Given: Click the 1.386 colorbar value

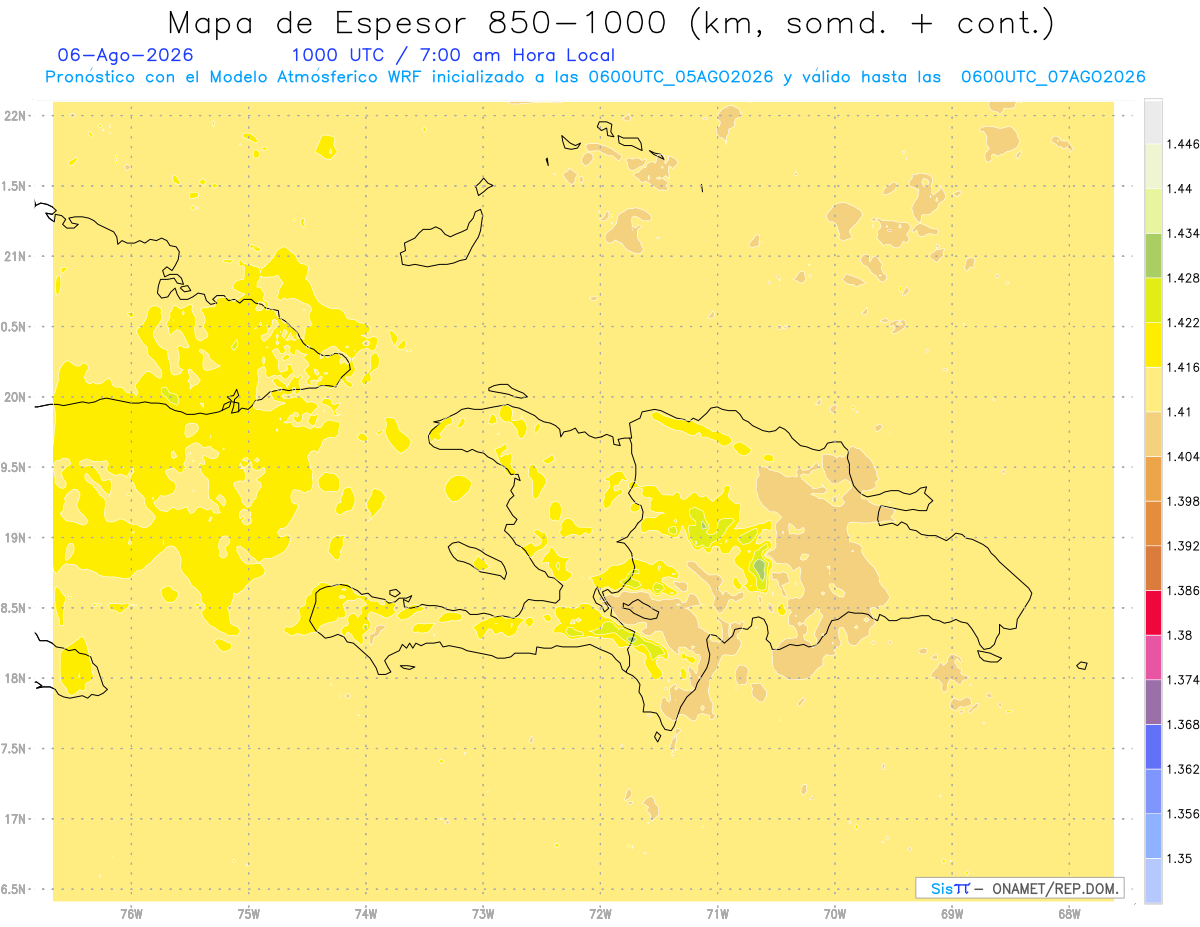Looking at the screenshot, I should coord(1184,590).
